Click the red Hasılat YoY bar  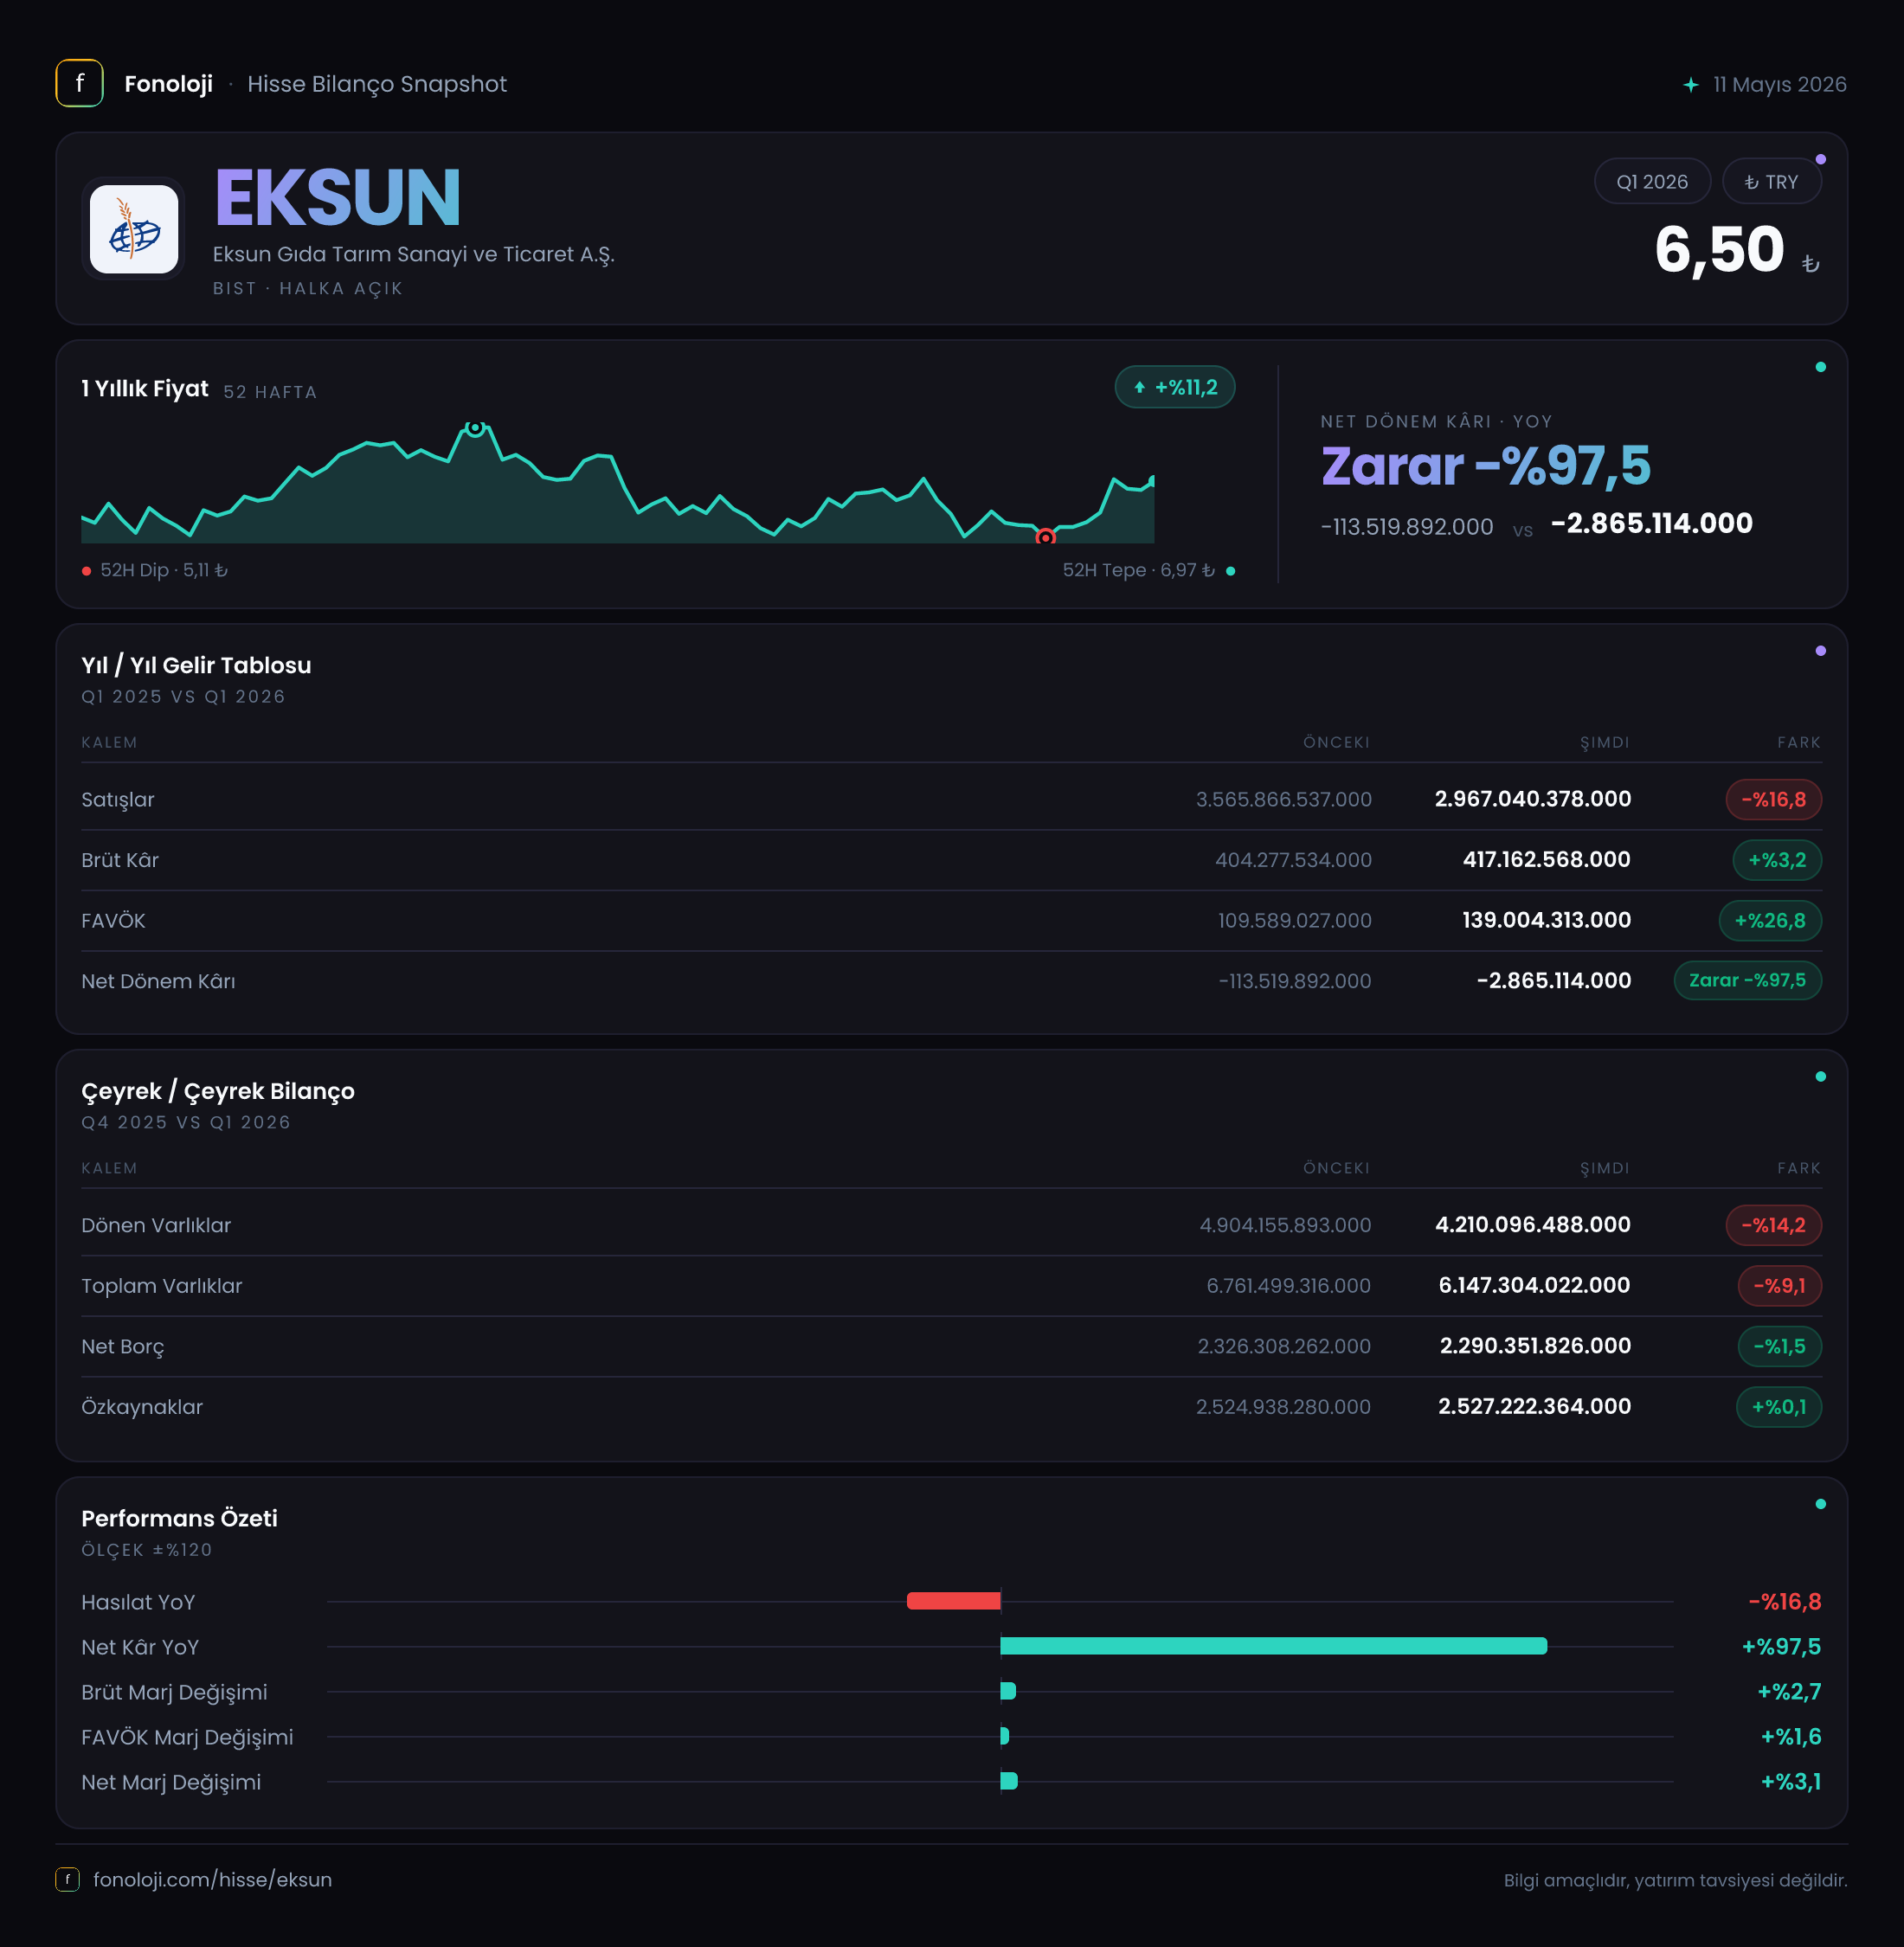coord(954,1601)
